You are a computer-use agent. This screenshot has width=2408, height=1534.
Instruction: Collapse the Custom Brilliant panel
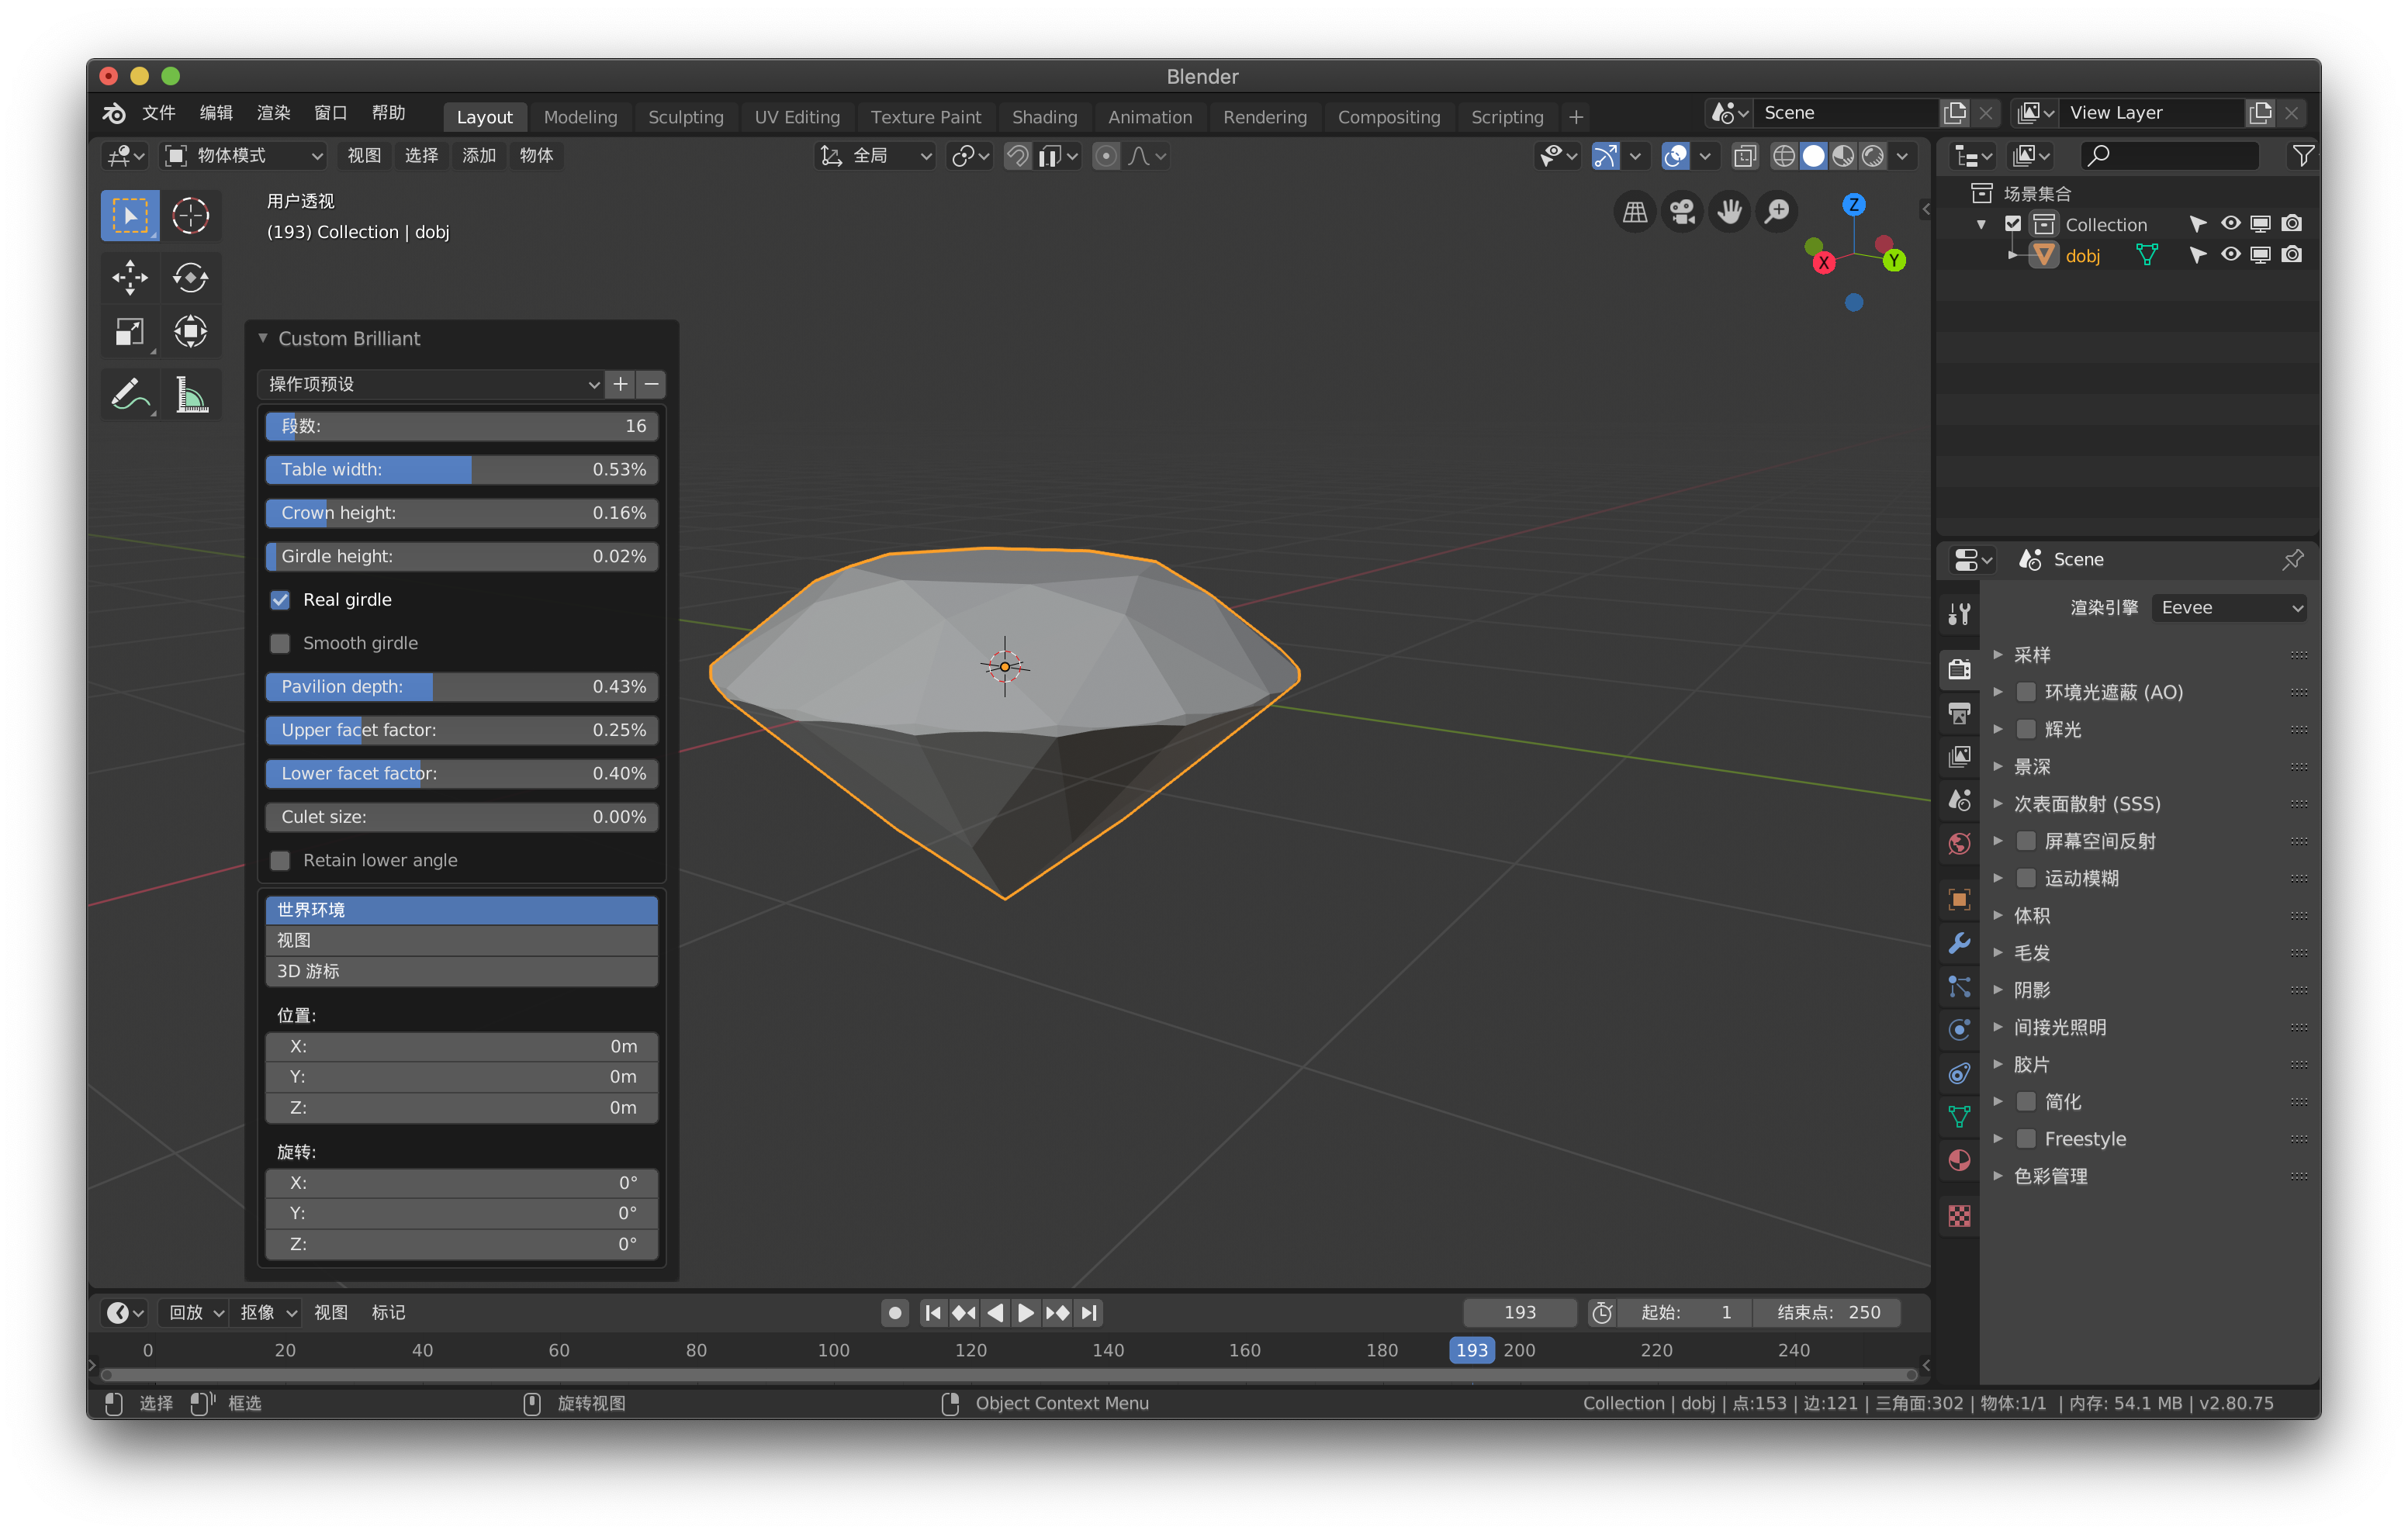(x=263, y=338)
